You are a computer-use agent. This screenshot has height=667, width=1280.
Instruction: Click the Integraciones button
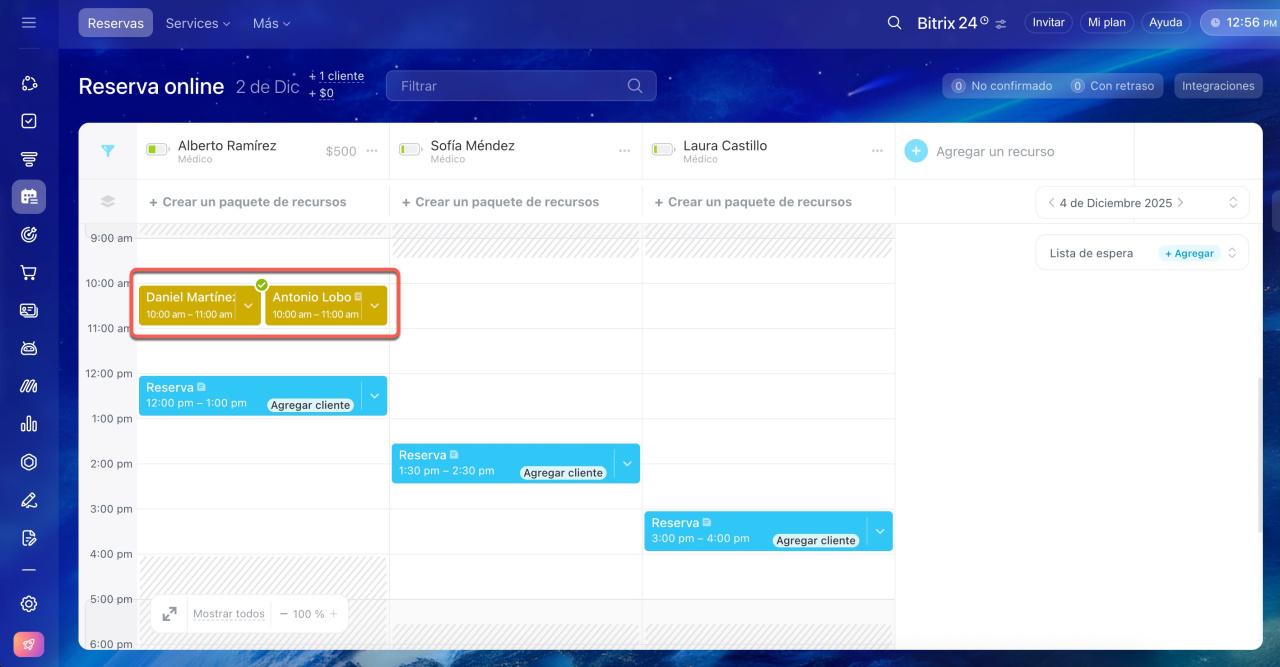coord(1217,86)
